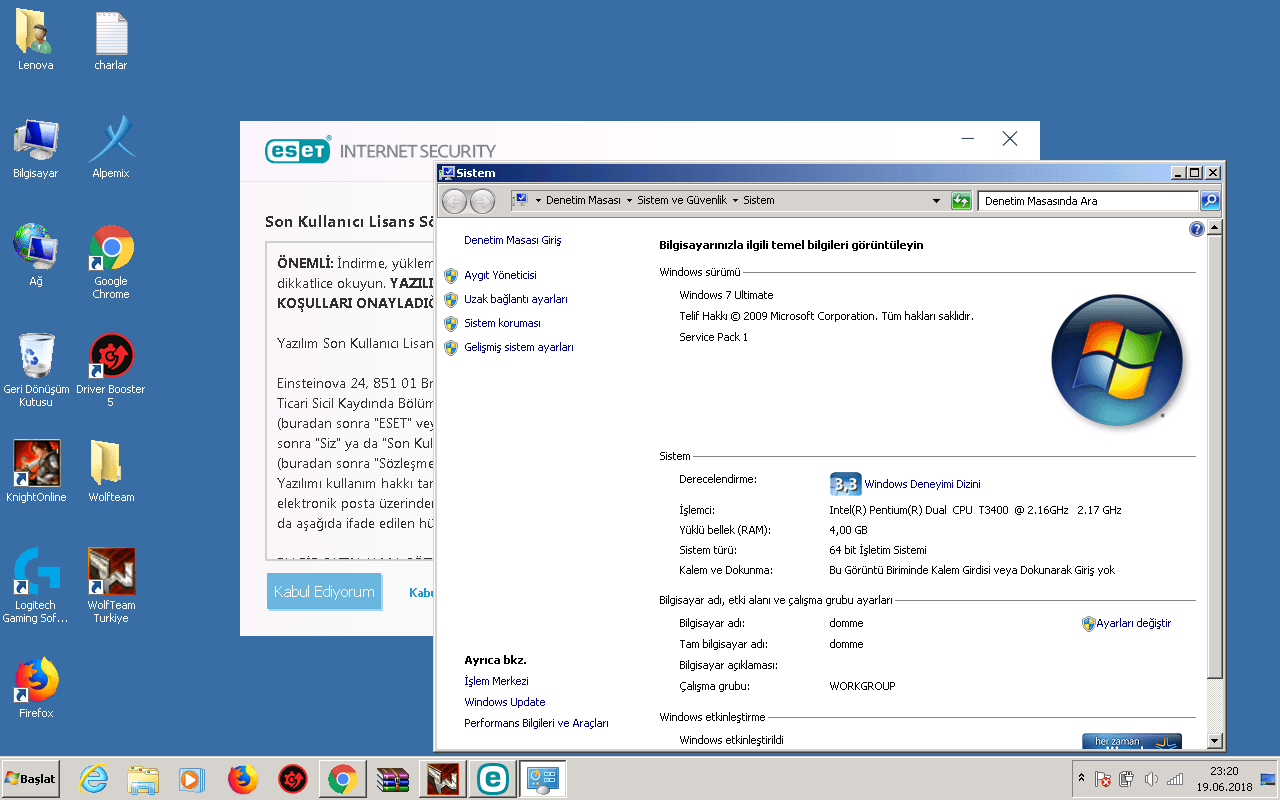The width and height of the screenshot is (1280, 800).
Task: Expand the arrow before Denetim Masası breadcrumb
Action: point(538,201)
